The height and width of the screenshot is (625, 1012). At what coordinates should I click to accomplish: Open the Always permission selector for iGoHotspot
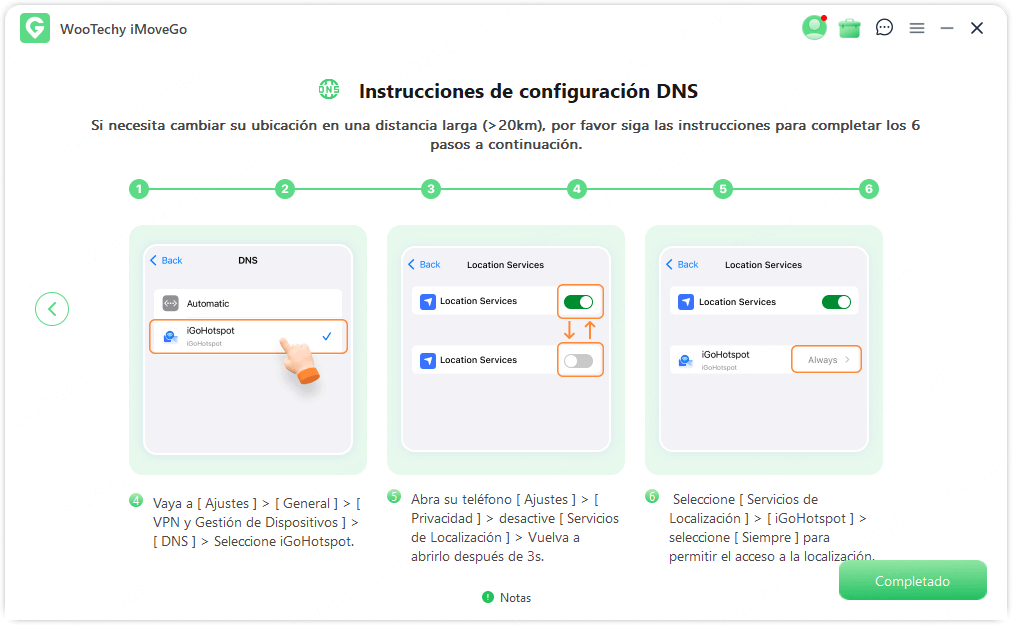pyautogui.click(x=826, y=358)
